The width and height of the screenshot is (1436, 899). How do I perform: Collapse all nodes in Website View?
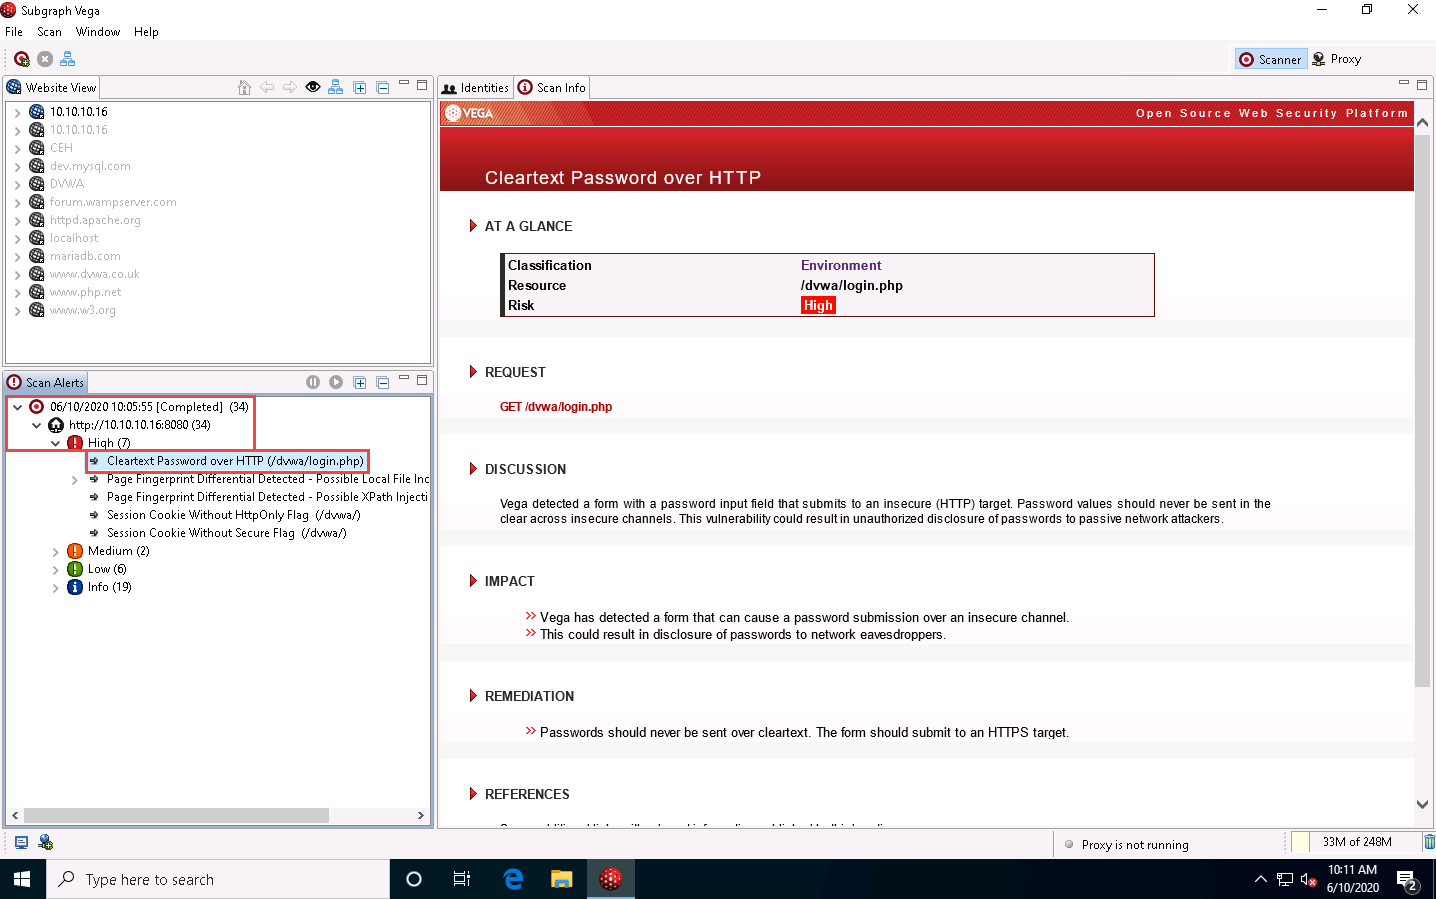tap(383, 88)
